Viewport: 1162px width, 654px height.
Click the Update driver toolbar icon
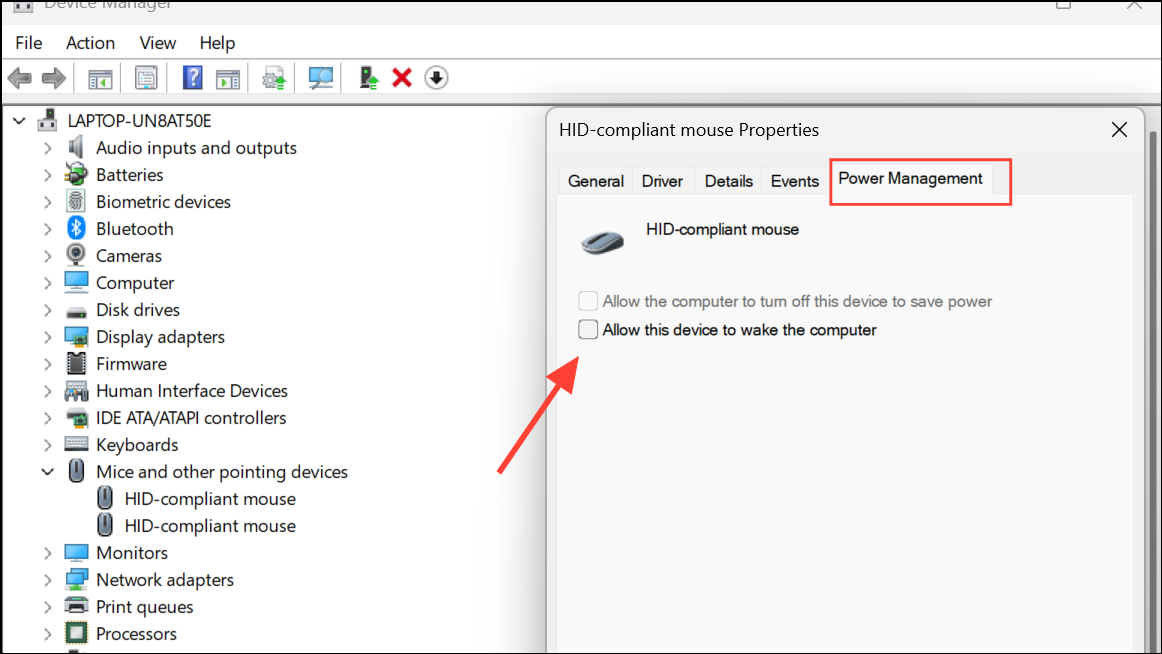click(273, 78)
